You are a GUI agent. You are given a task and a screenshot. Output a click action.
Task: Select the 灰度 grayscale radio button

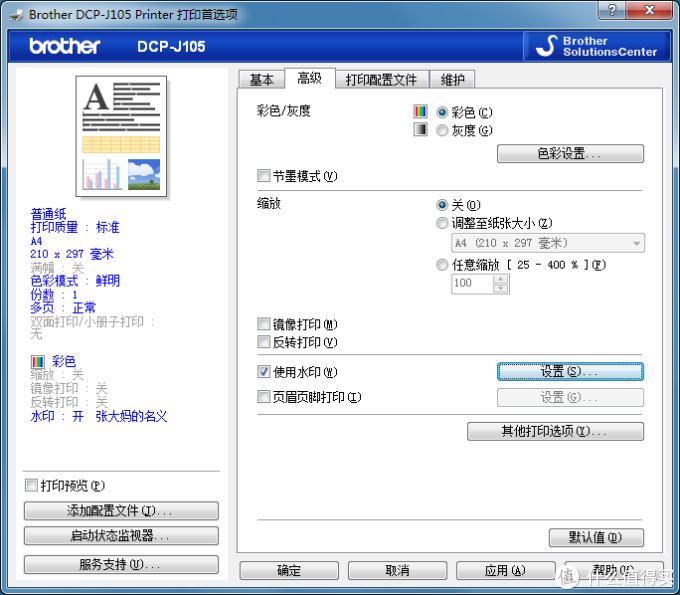(442, 130)
